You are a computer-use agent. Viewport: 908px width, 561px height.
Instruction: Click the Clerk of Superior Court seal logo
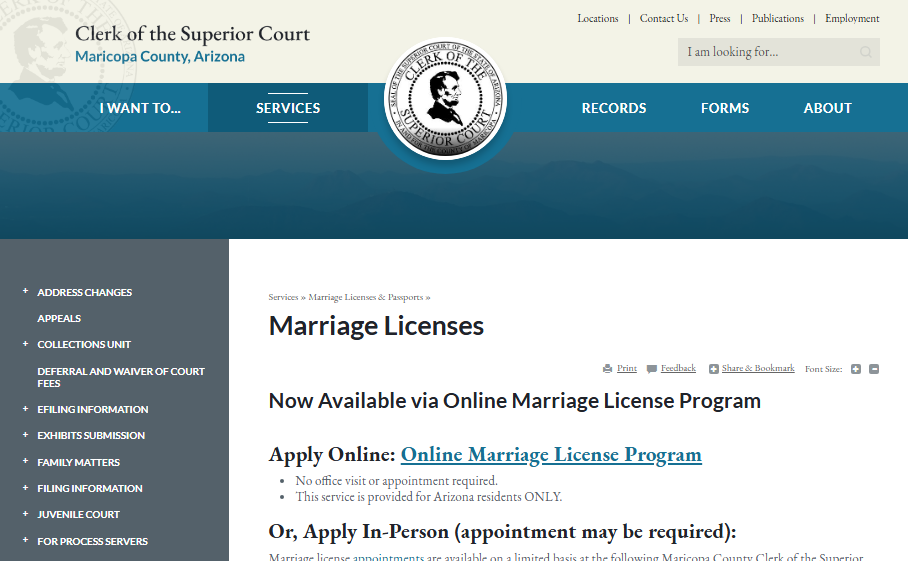(x=445, y=100)
